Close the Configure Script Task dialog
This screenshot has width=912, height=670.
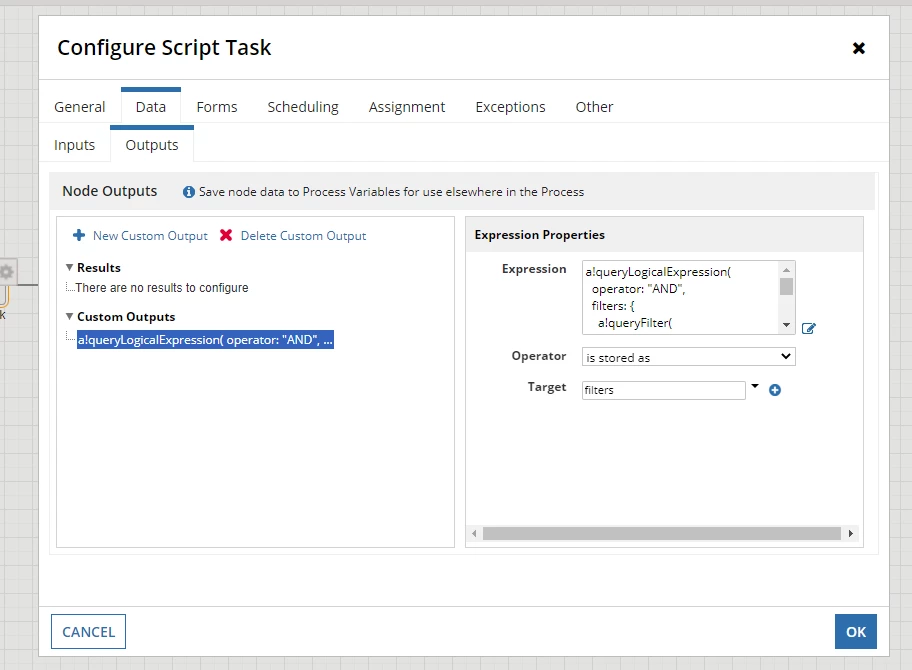(x=858, y=48)
